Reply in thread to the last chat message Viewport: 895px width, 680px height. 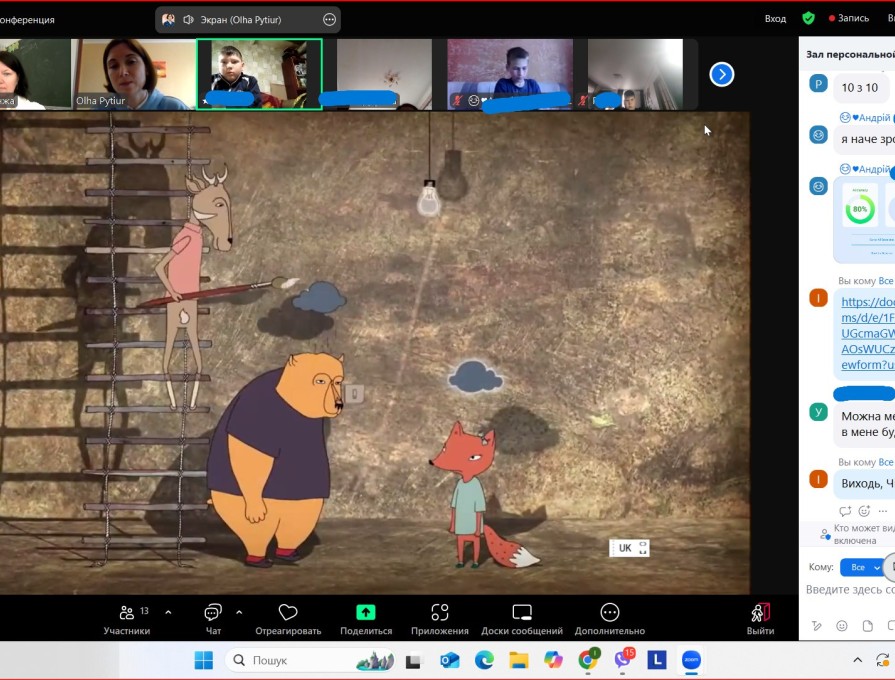845,511
